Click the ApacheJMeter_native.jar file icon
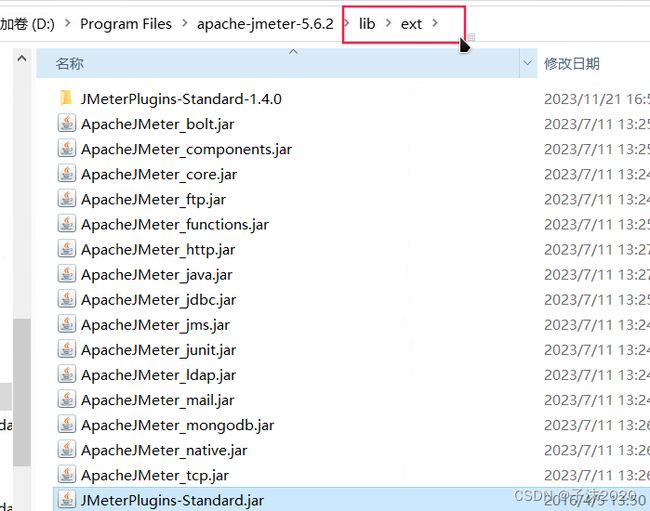 [x=66, y=450]
